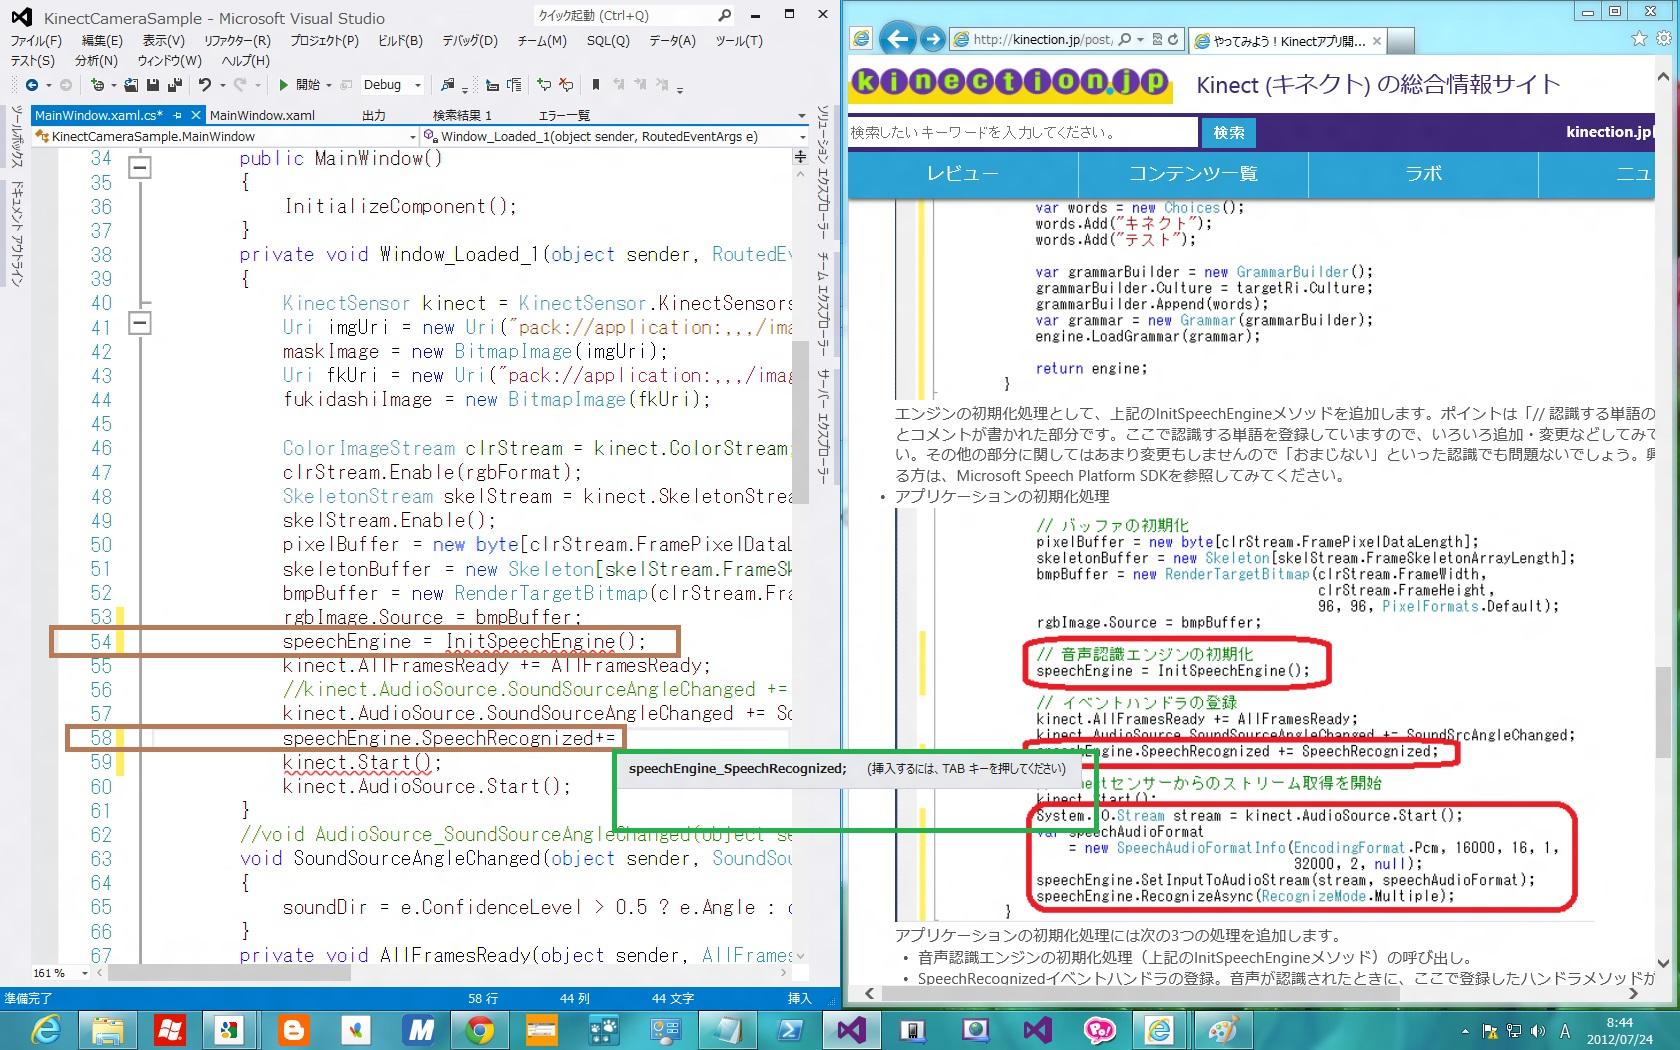Click Internet Explorer's back arrow button
Viewport: 1680px width, 1050px height.
pos(897,39)
